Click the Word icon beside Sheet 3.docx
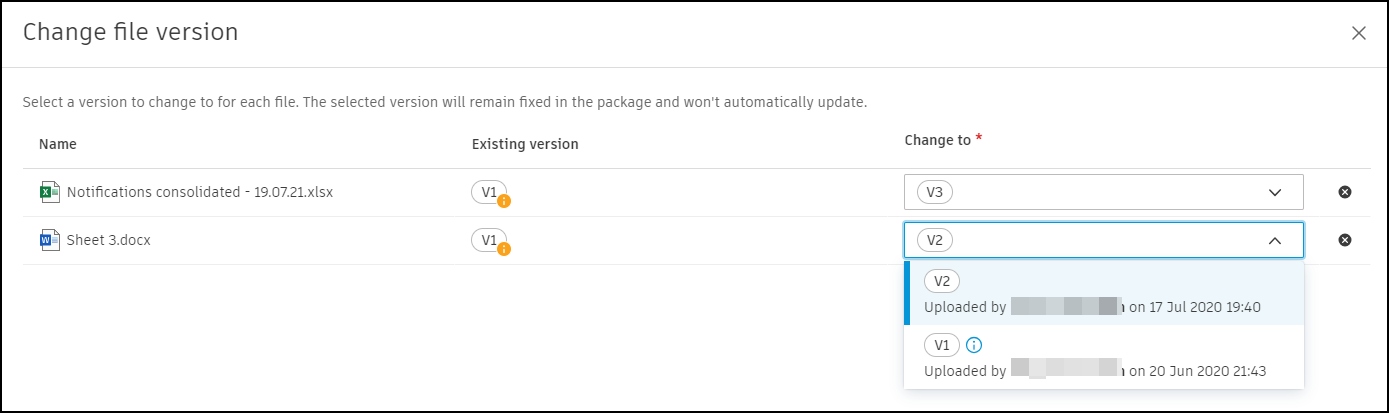 (49, 240)
